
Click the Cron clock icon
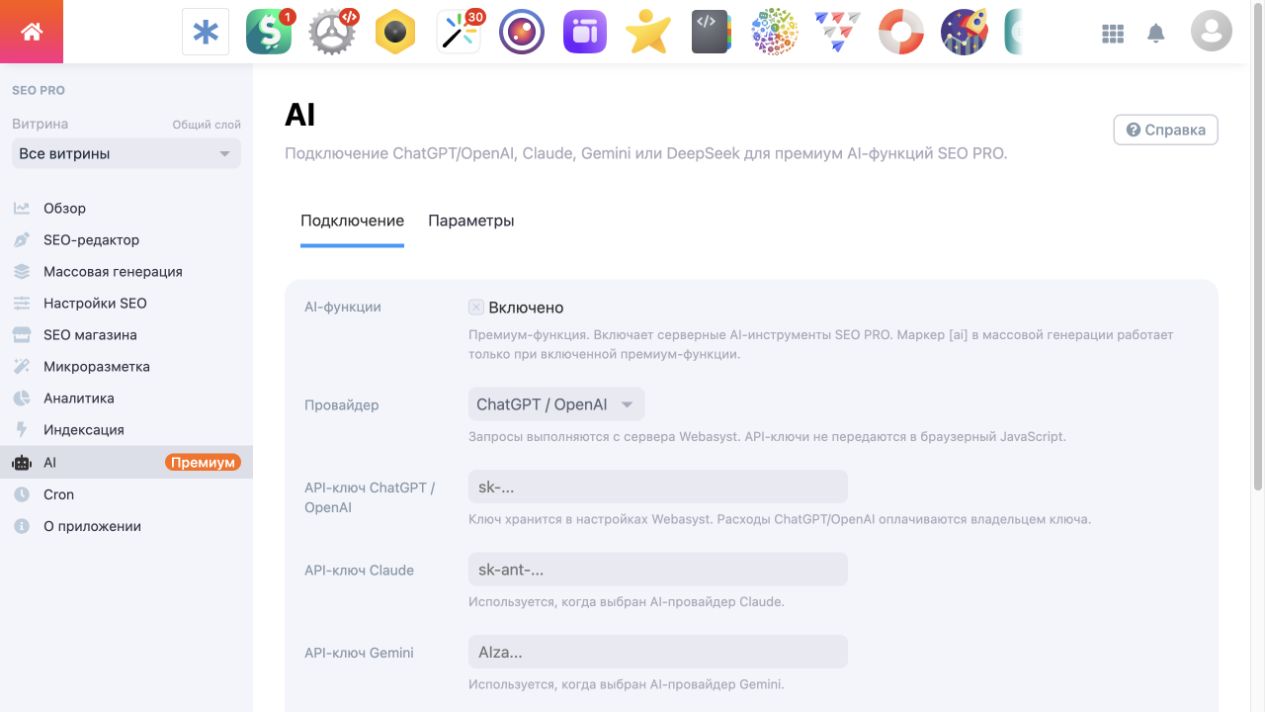coord(21,494)
